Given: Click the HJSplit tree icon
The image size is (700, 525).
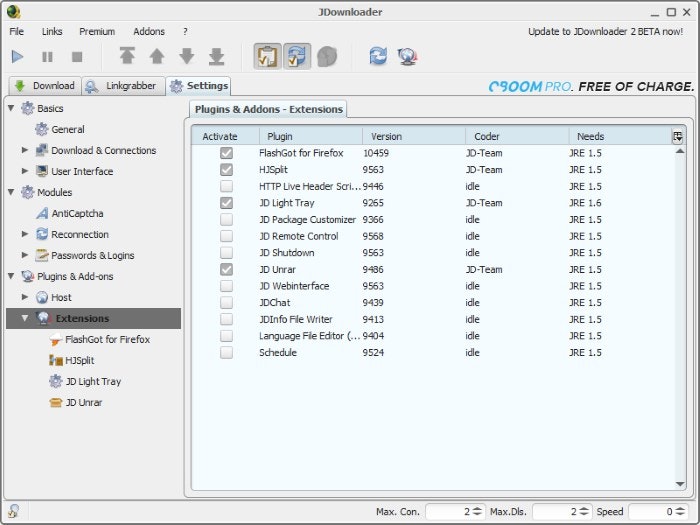Looking at the screenshot, I should point(55,360).
